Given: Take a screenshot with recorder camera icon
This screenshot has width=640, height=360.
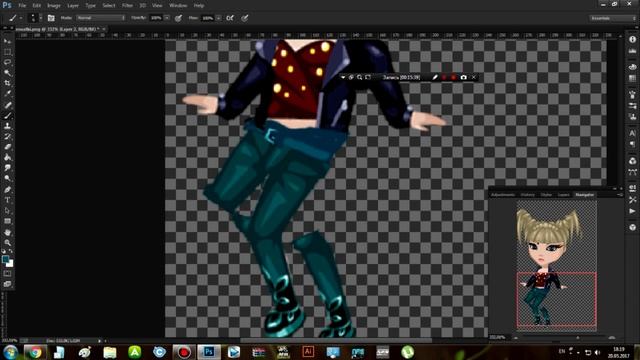Looking at the screenshot, I should [463, 77].
